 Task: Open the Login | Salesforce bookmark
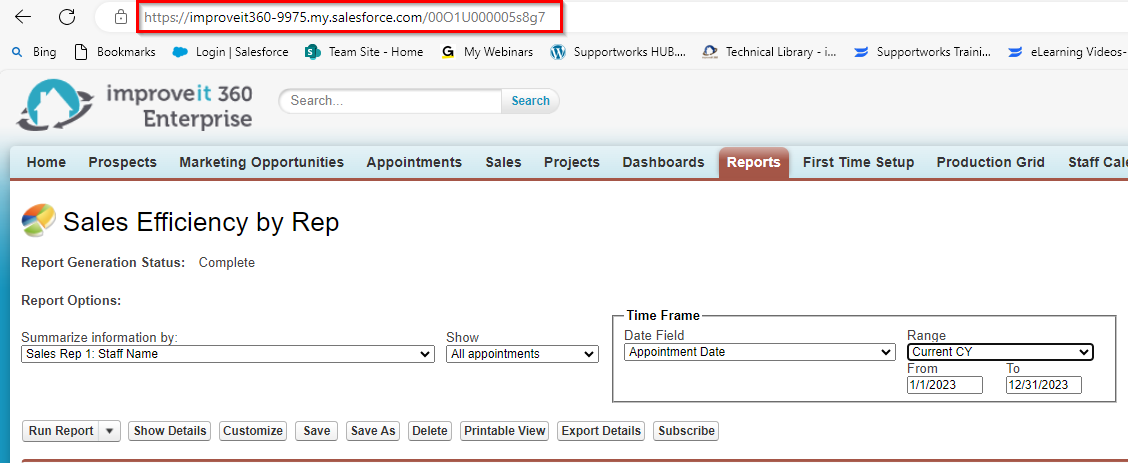coord(231,52)
